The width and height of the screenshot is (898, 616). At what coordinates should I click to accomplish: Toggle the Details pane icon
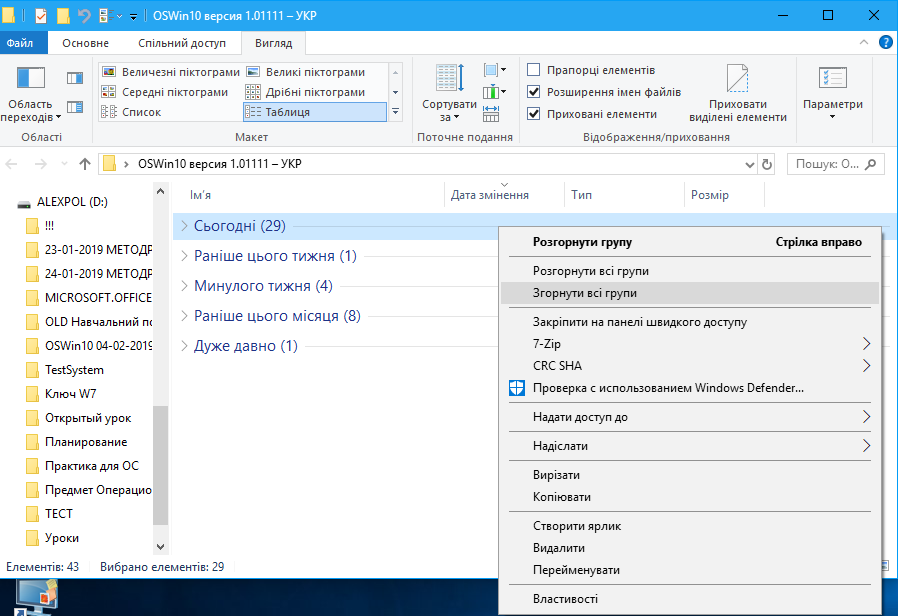[x=75, y=107]
